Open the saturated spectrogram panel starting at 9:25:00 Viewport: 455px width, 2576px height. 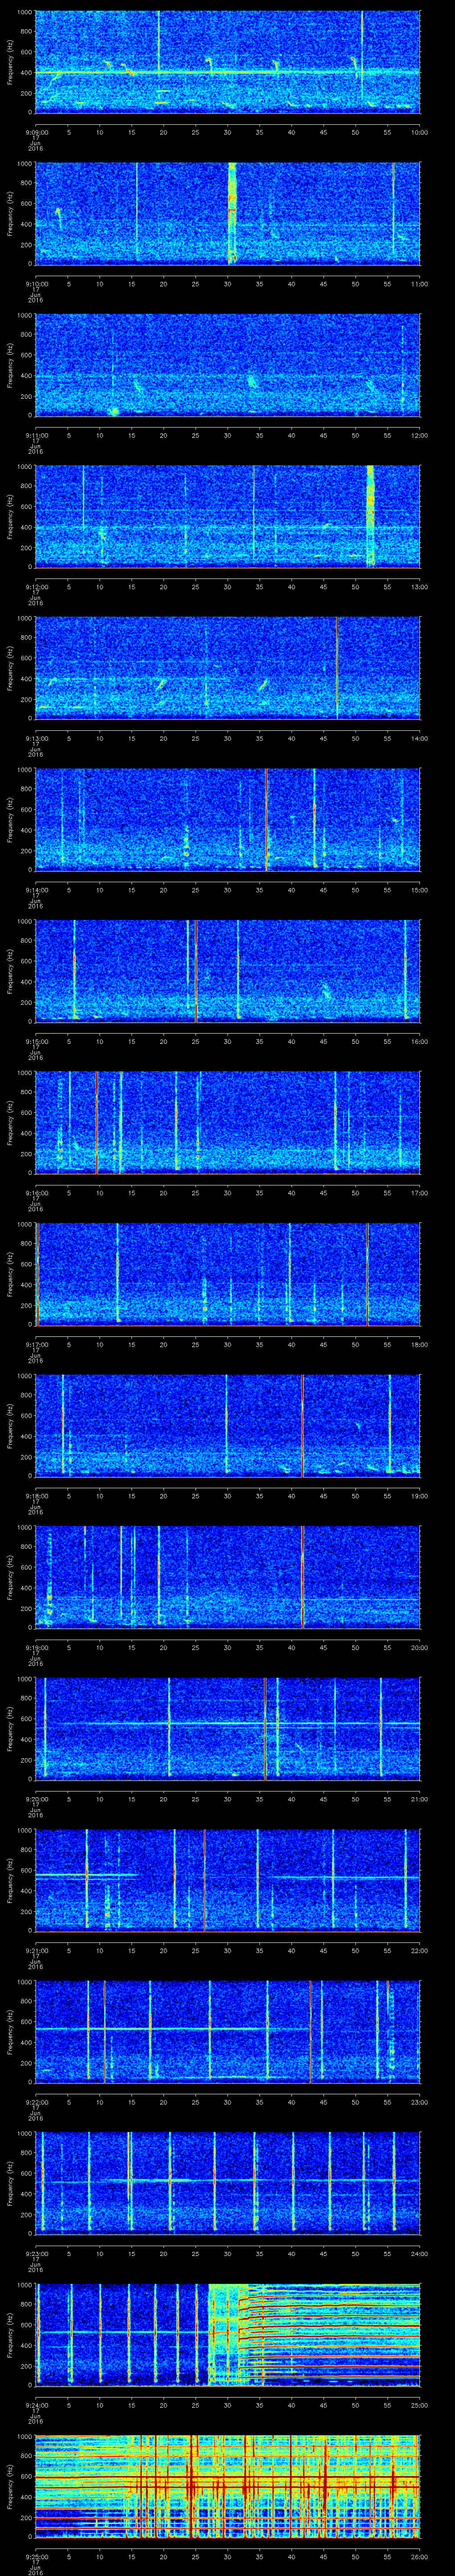pos(227,2486)
